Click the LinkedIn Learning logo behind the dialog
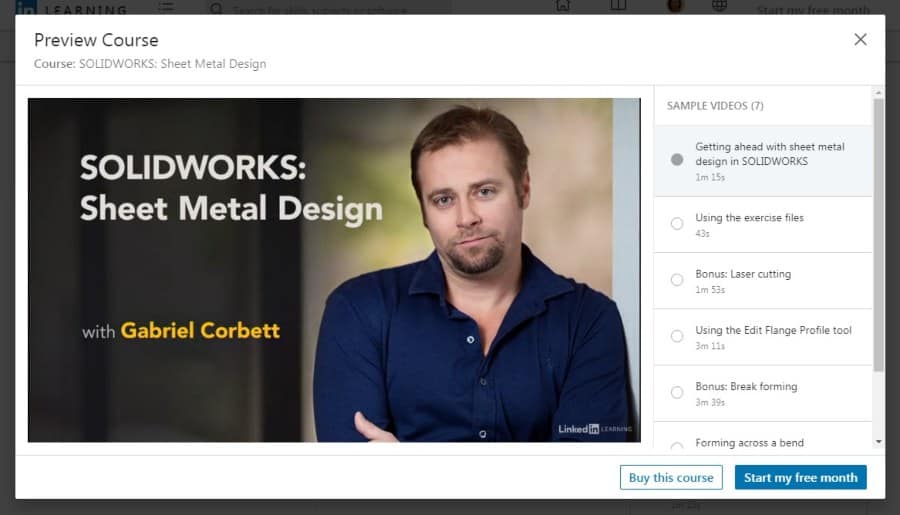This screenshot has width=900, height=515. point(71,8)
